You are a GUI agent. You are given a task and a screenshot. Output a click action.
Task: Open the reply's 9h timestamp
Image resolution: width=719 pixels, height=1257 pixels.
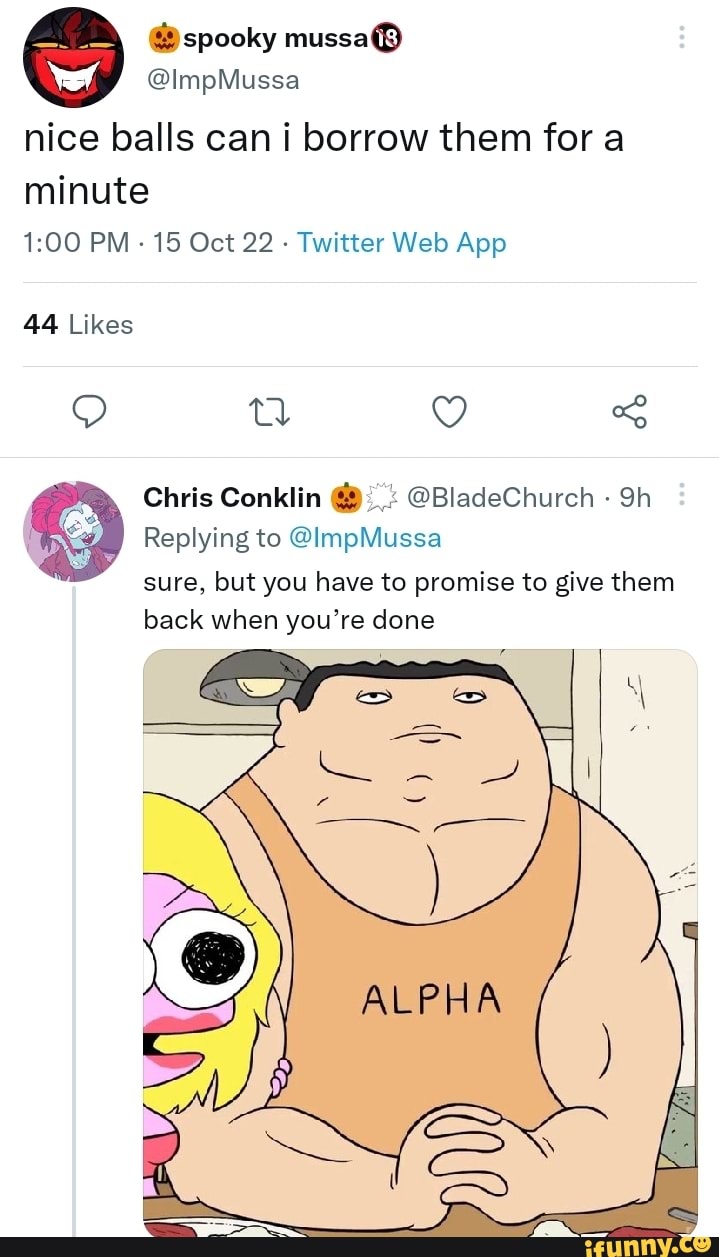click(x=635, y=498)
